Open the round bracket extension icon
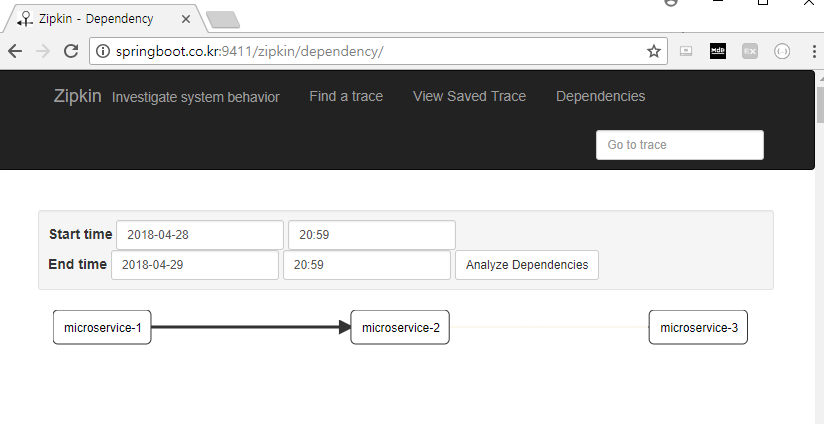The width and height of the screenshot is (824, 424). 782,51
